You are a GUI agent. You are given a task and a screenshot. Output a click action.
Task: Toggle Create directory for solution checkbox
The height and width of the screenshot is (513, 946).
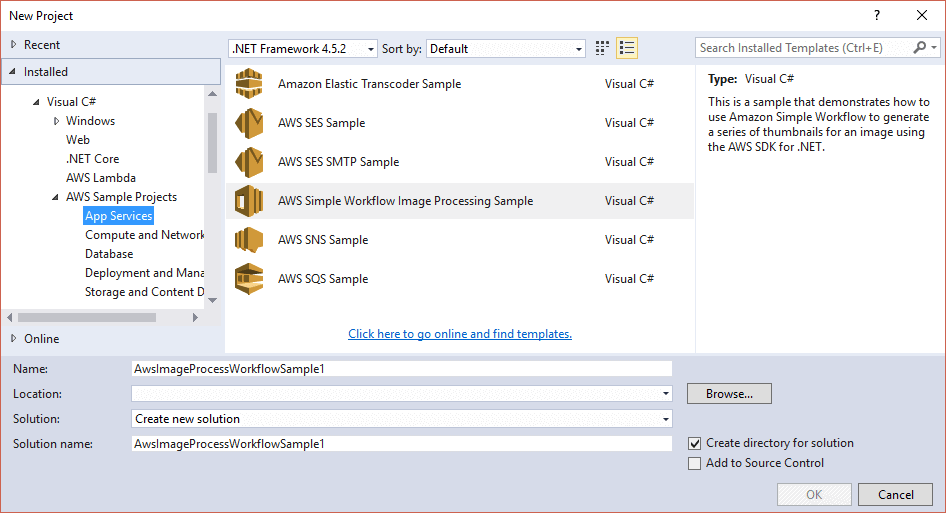click(x=694, y=444)
